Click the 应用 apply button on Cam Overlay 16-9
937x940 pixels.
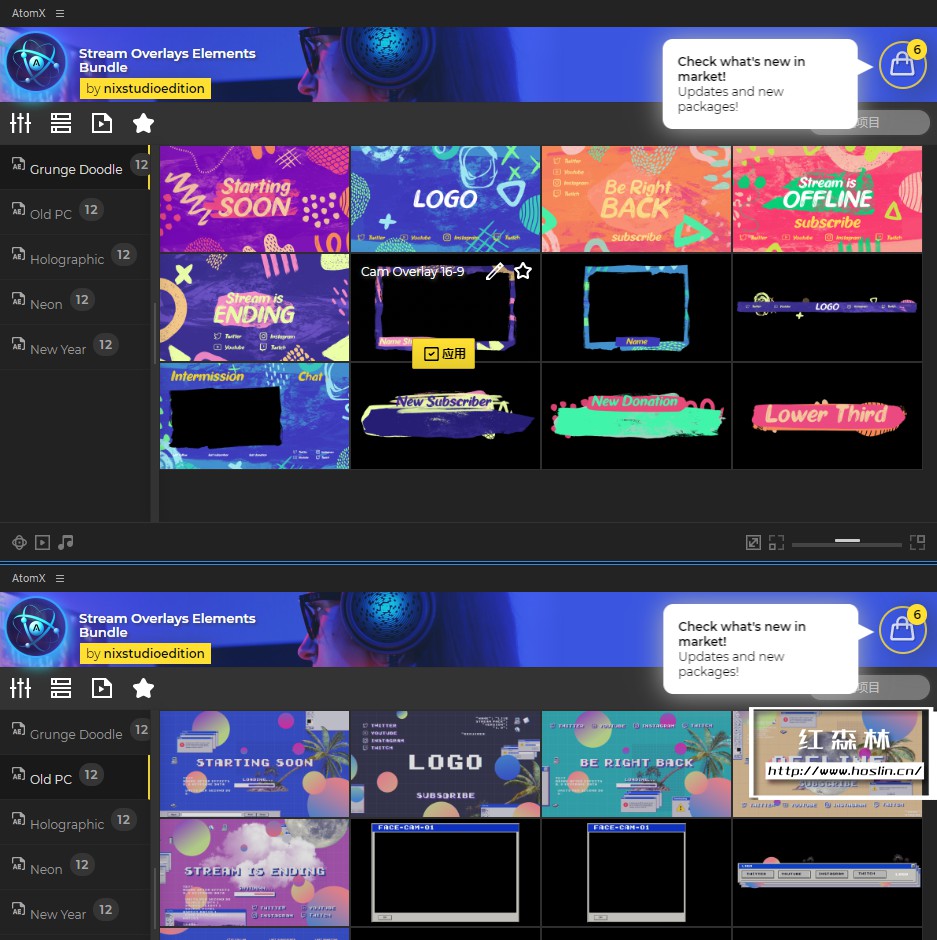[444, 354]
